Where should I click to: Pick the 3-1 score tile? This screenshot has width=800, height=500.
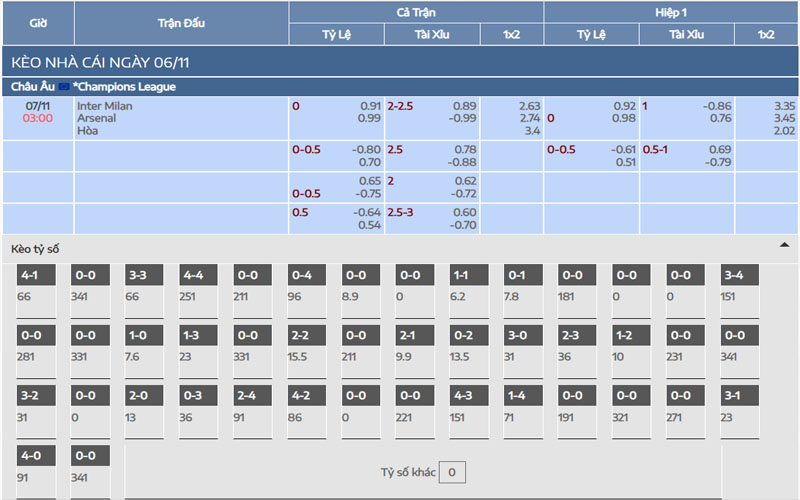click(x=733, y=396)
